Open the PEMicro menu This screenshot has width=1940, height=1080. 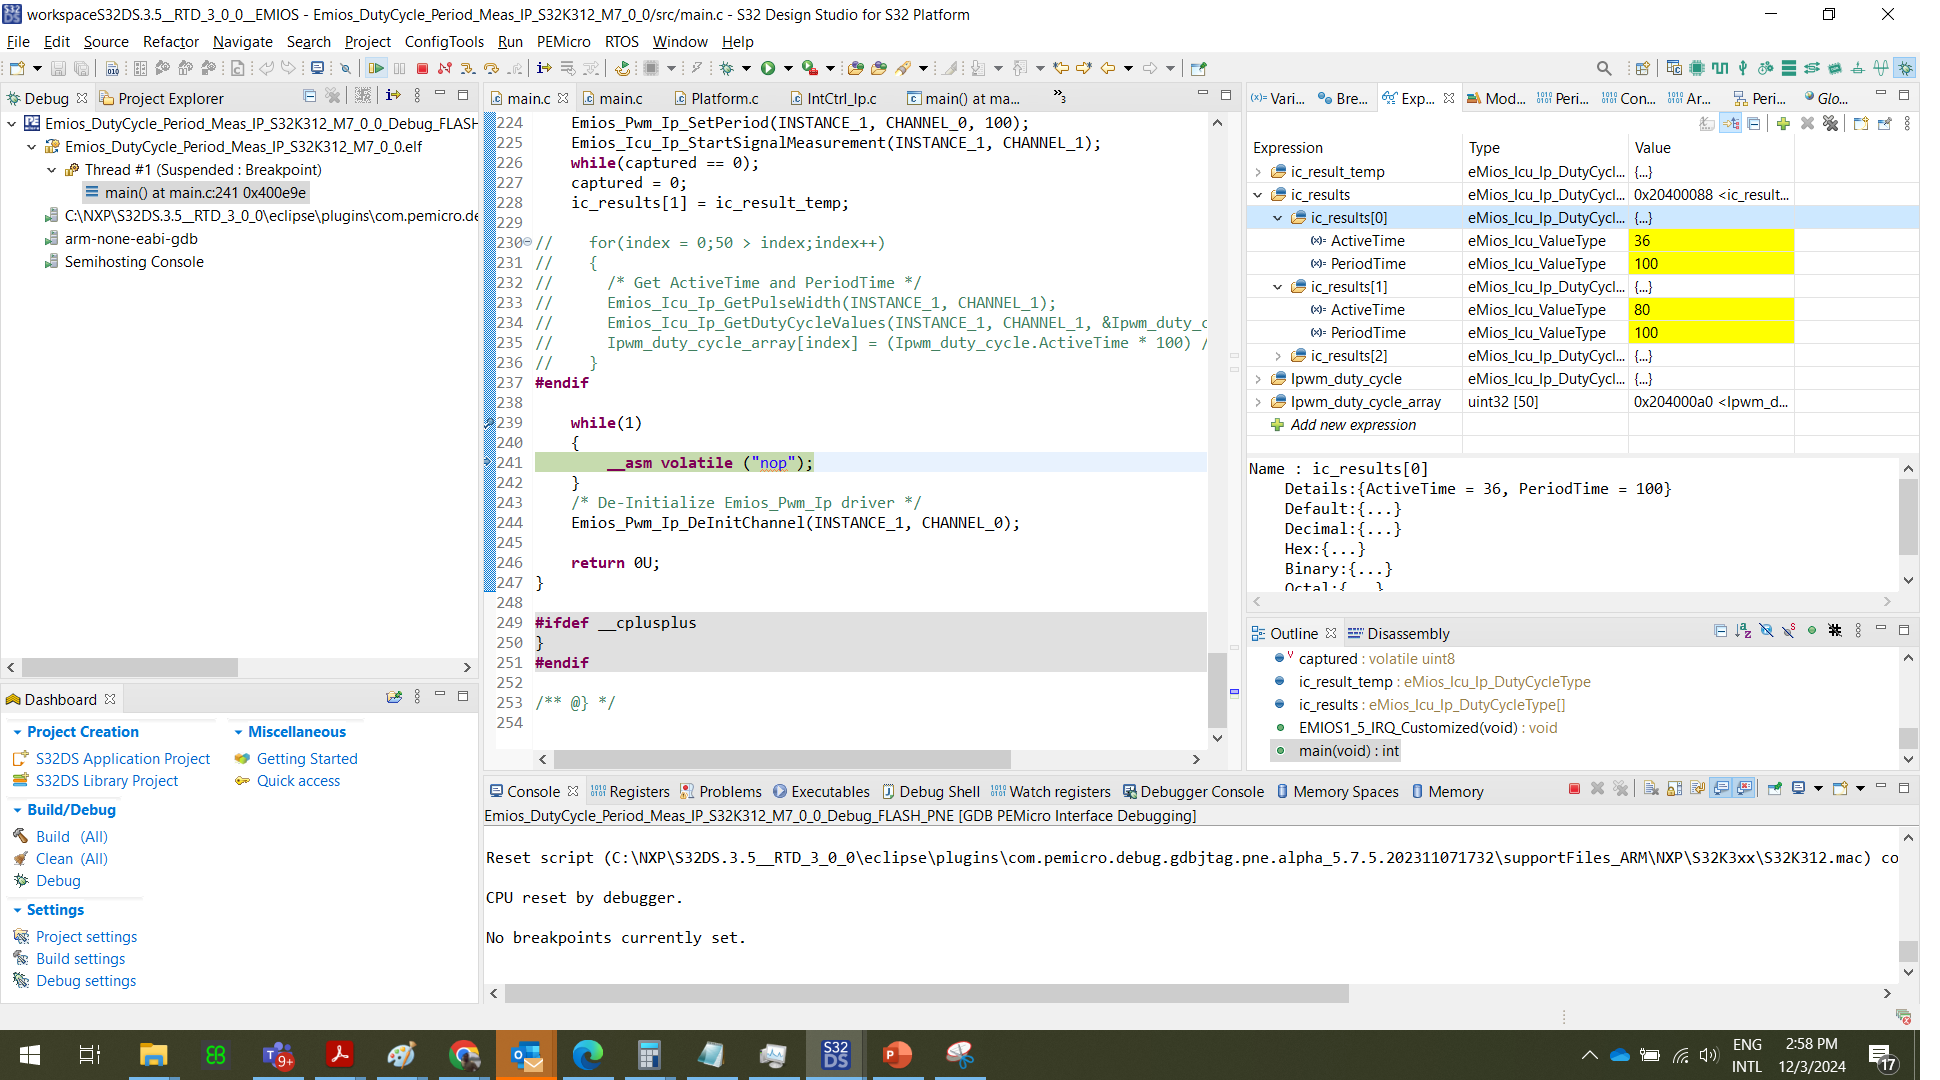(x=563, y=42)
